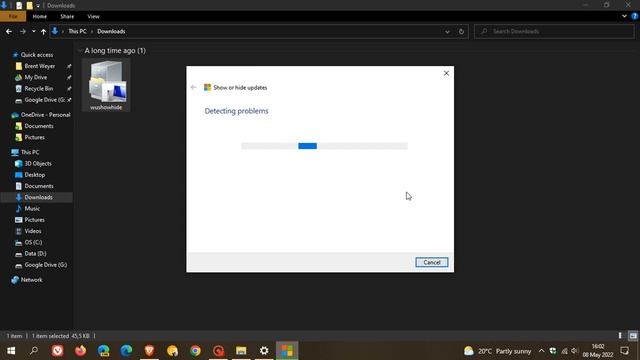Click Cancel in Show or hide updates dialog
Screen dimensions: 640x360
[431, 262]
